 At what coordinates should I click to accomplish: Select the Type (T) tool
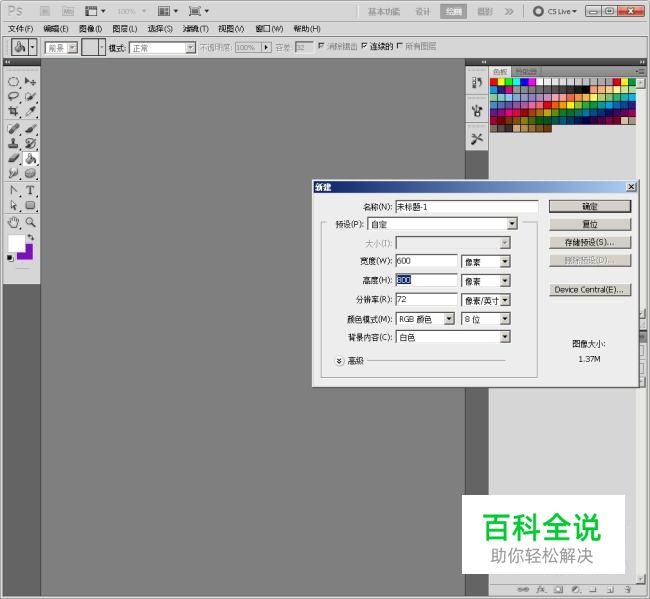coord(30,190)
